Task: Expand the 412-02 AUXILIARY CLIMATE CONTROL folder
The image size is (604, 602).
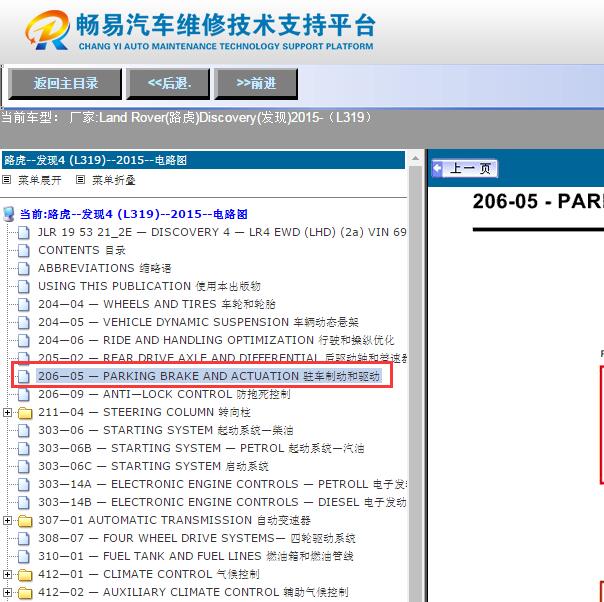Action: click(x=7, y=592)
